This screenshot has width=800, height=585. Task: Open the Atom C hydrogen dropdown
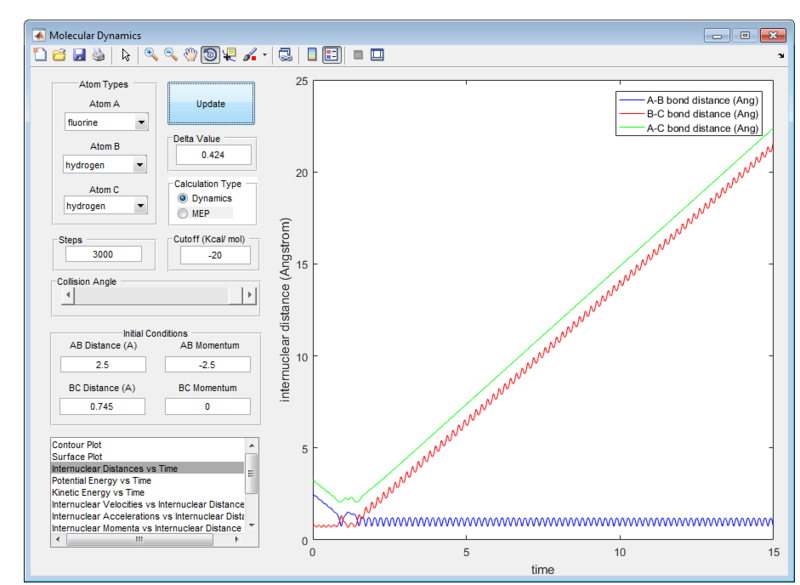coord(106,206)
